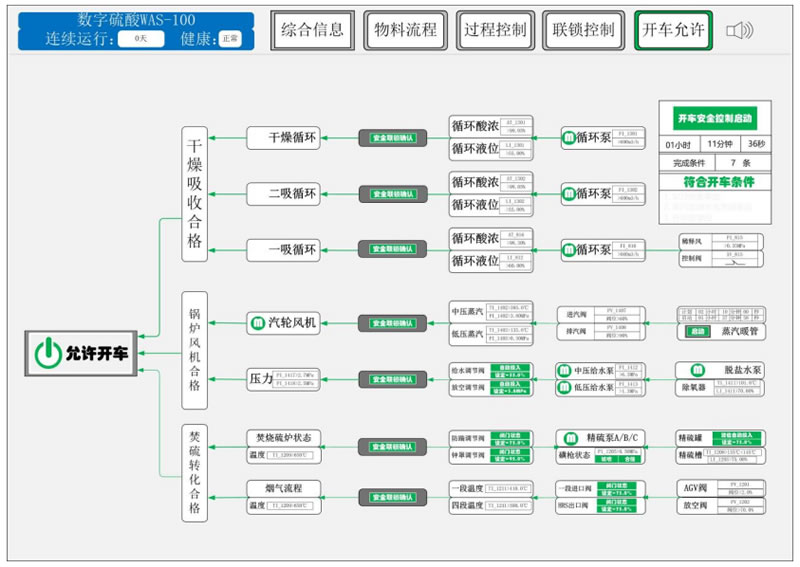Expand the 锅炉风机合格 group box
The height and width of the screenshot is (567, 800).
194,350
